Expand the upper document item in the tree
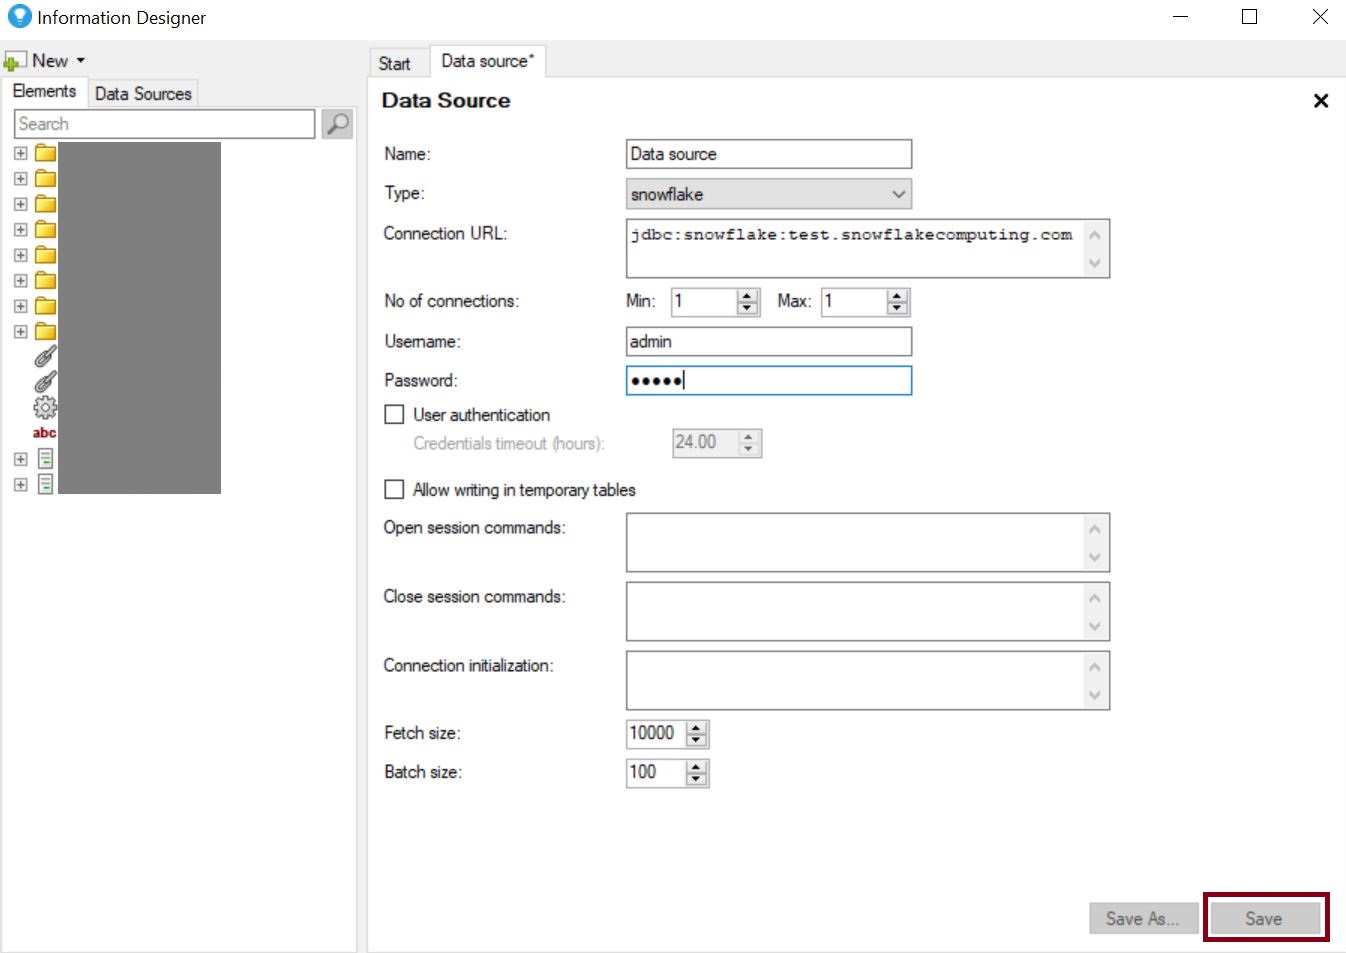 click(x=21, y=459)
